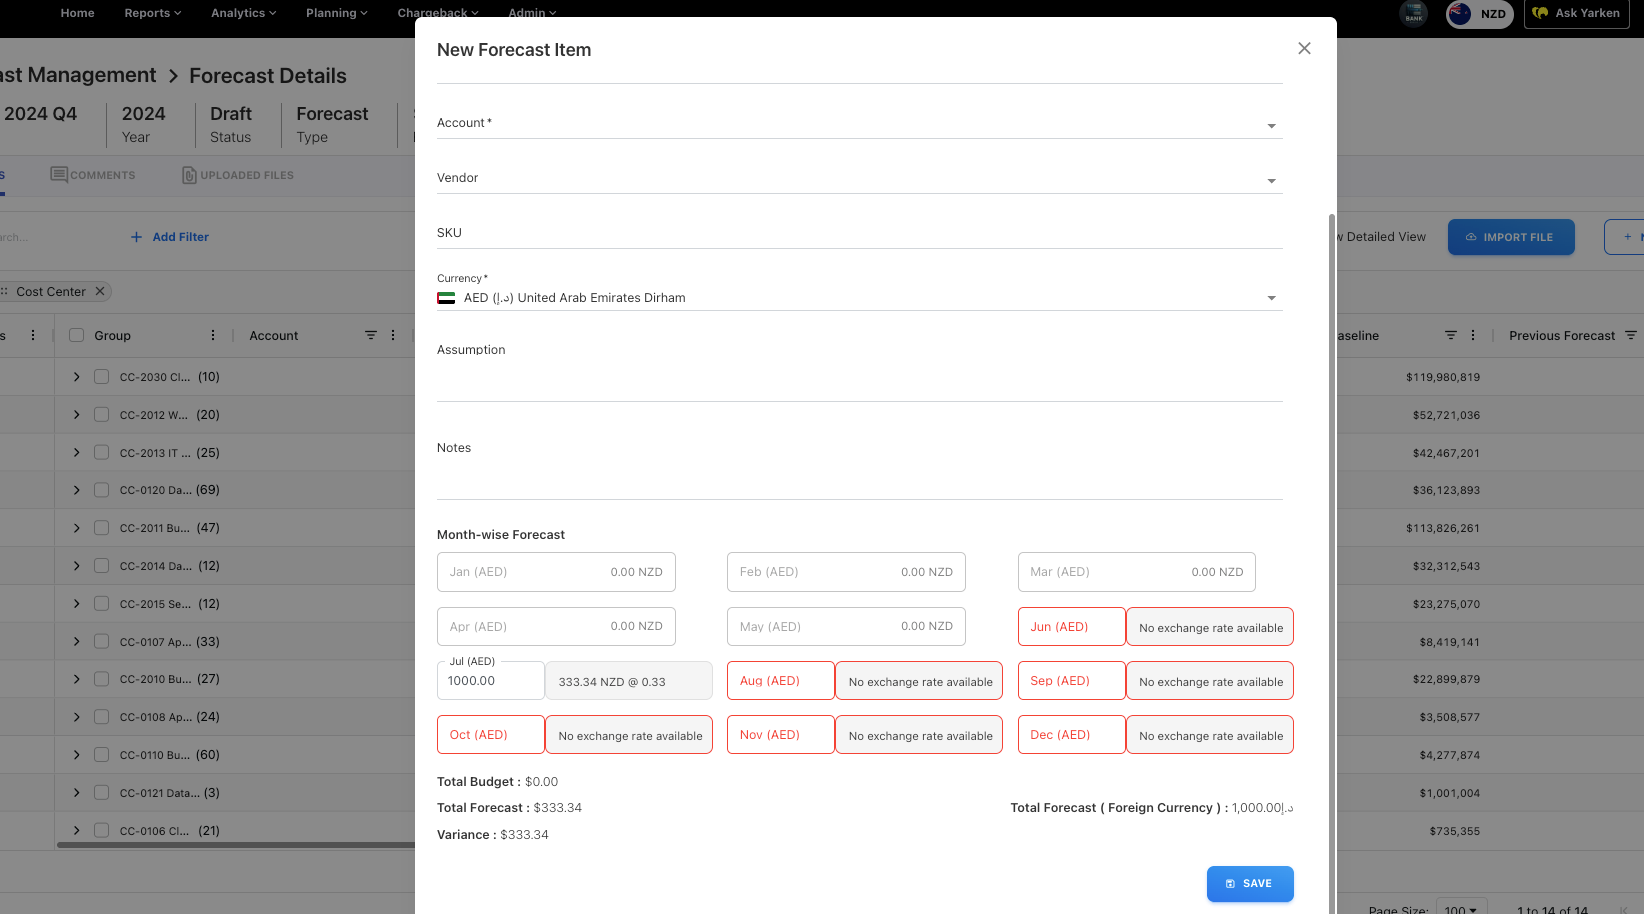Screen dimensions: 1644x914
Task: Click the Previous Forecast column filter icon
Action: click(1631, 336)
